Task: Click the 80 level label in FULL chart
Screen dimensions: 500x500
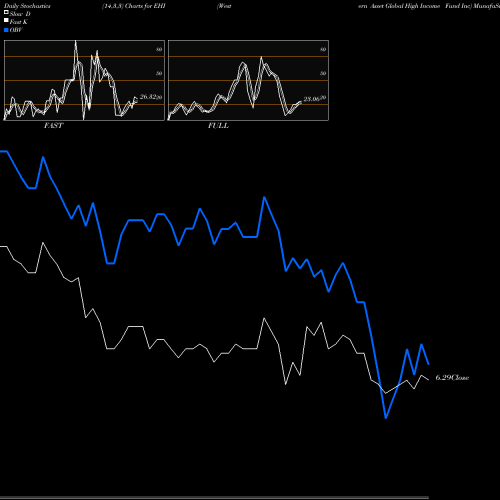Action: [x=323, y=49]
